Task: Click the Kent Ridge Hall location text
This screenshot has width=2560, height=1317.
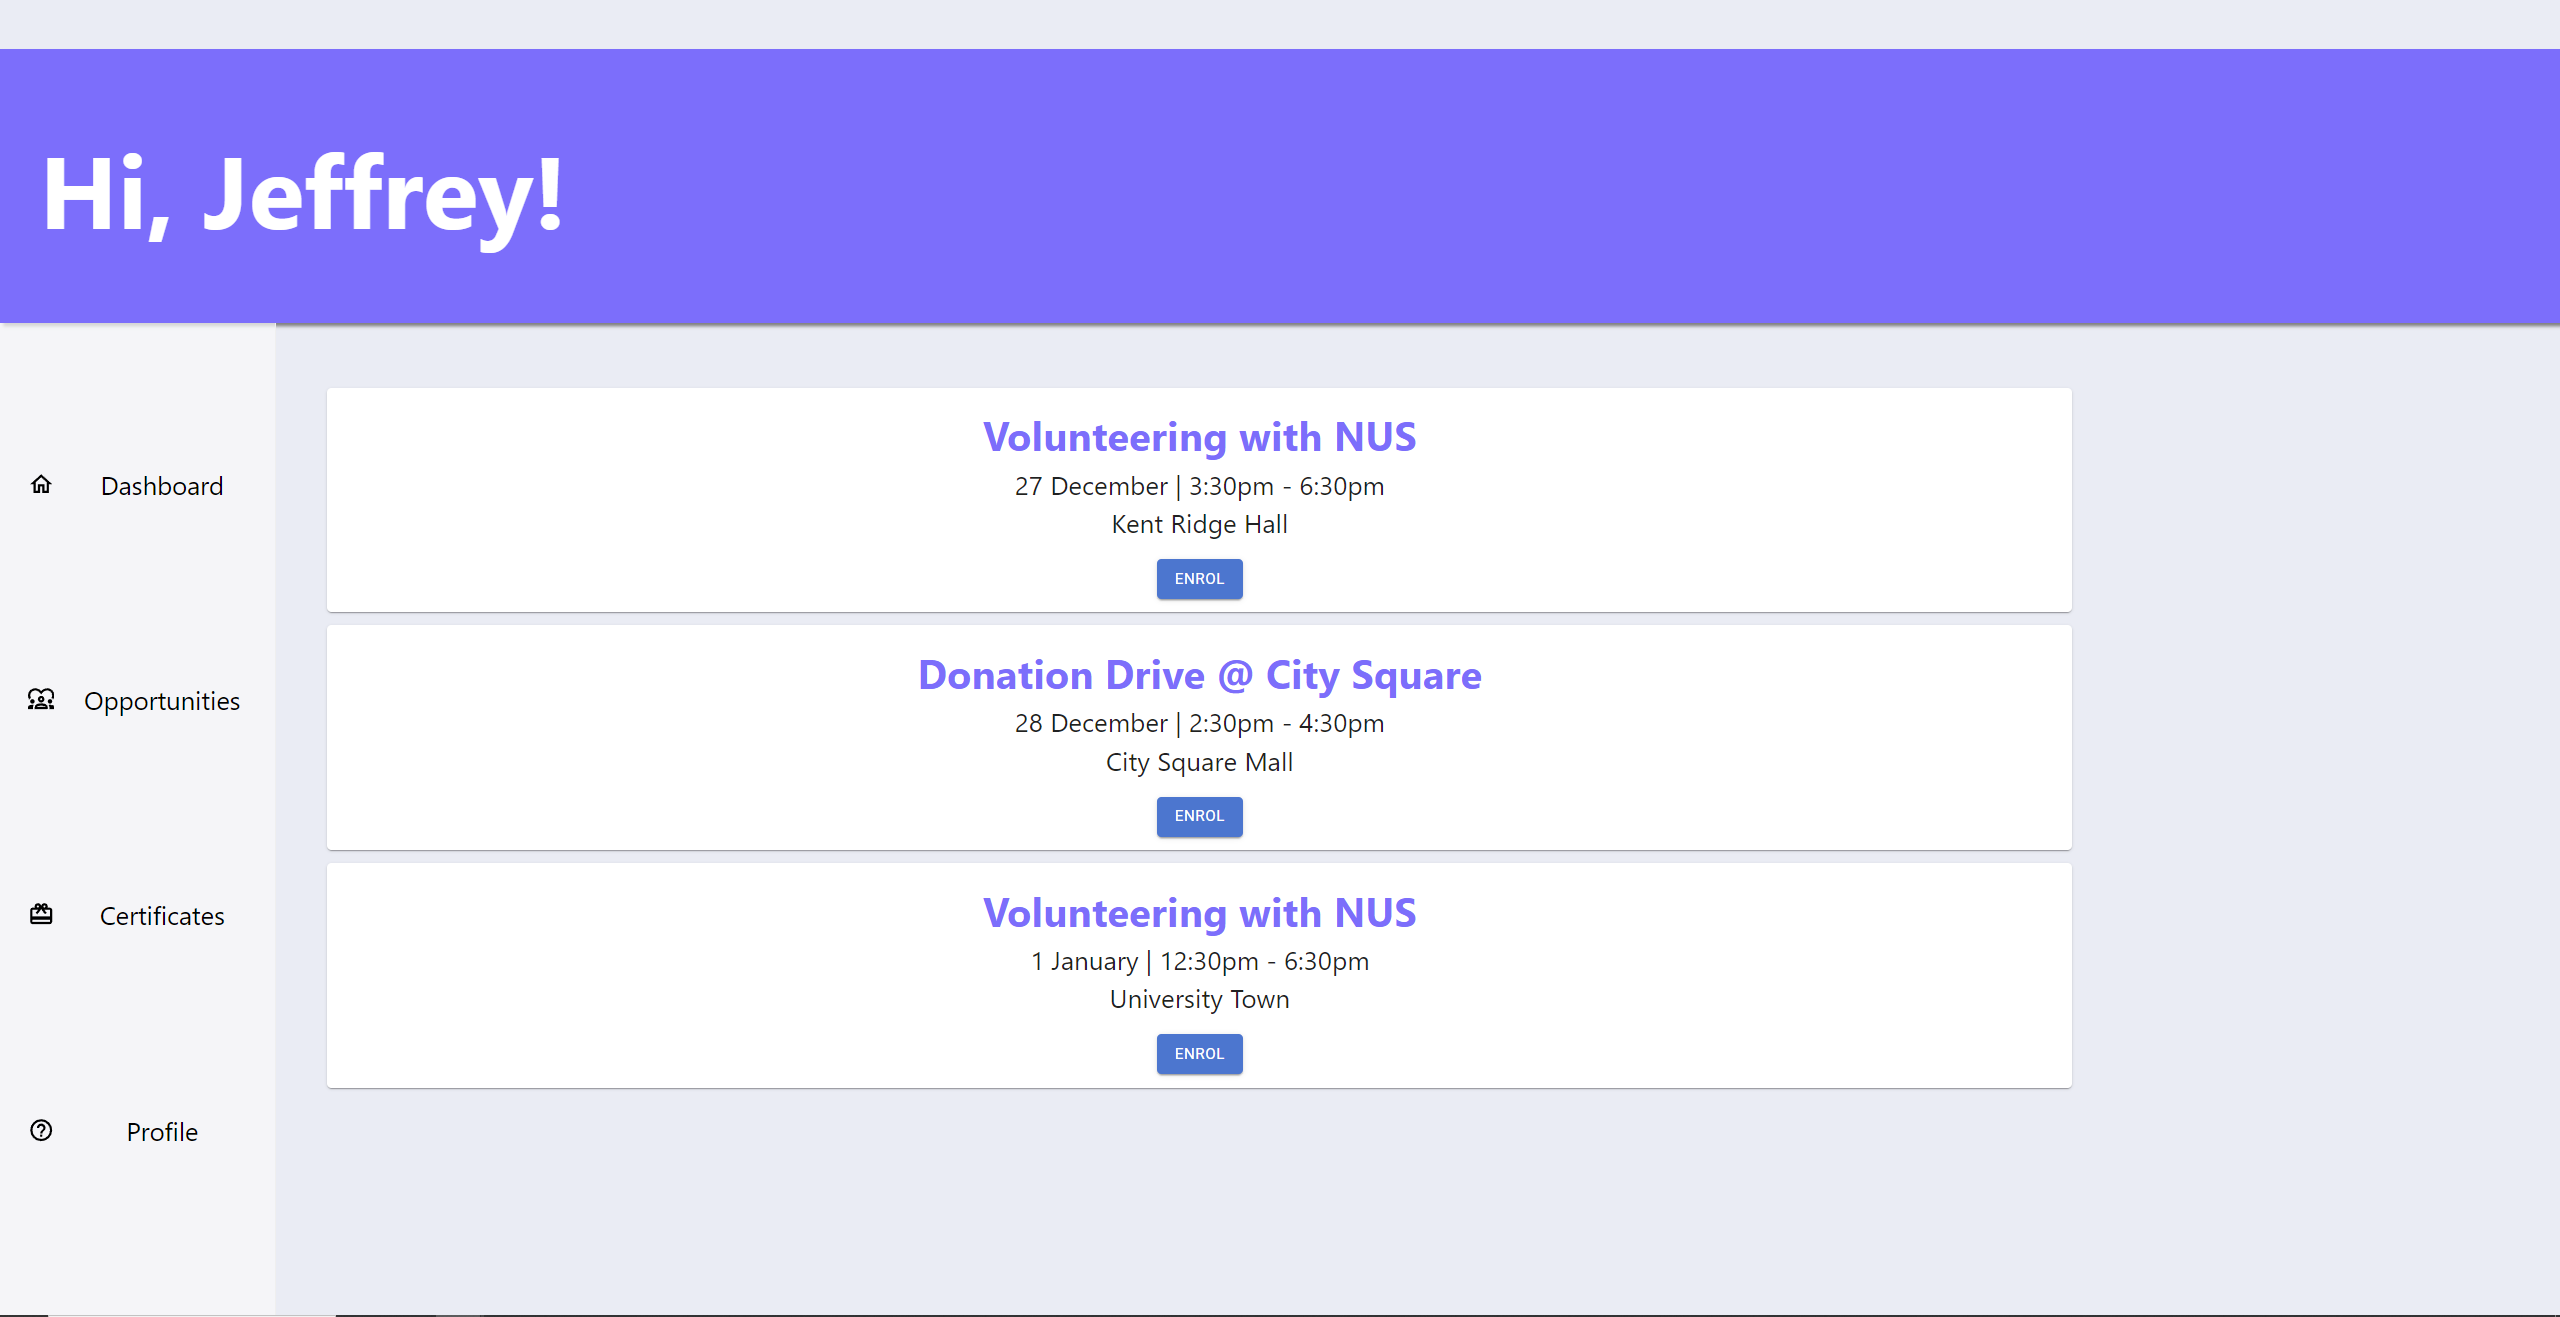Action: (x=1199, y=524)
